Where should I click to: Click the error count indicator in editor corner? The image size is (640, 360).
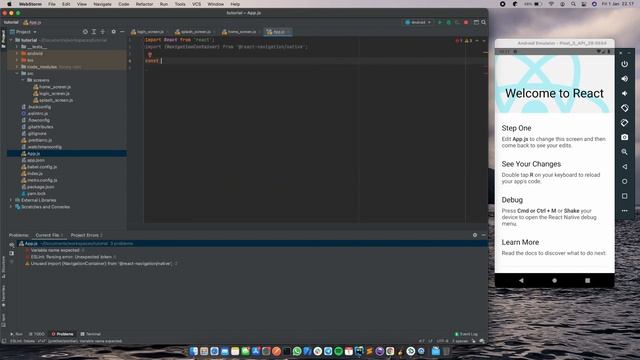coord(459,40)
